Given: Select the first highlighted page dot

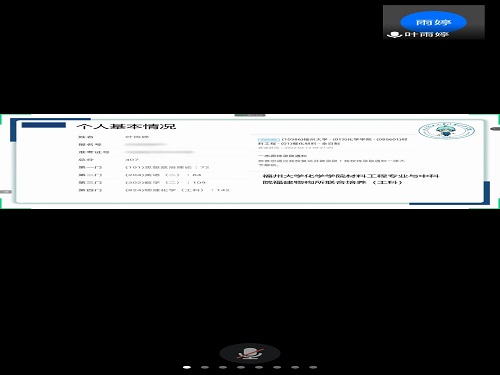Looking at the screenshot, I should tap(187, 367).
